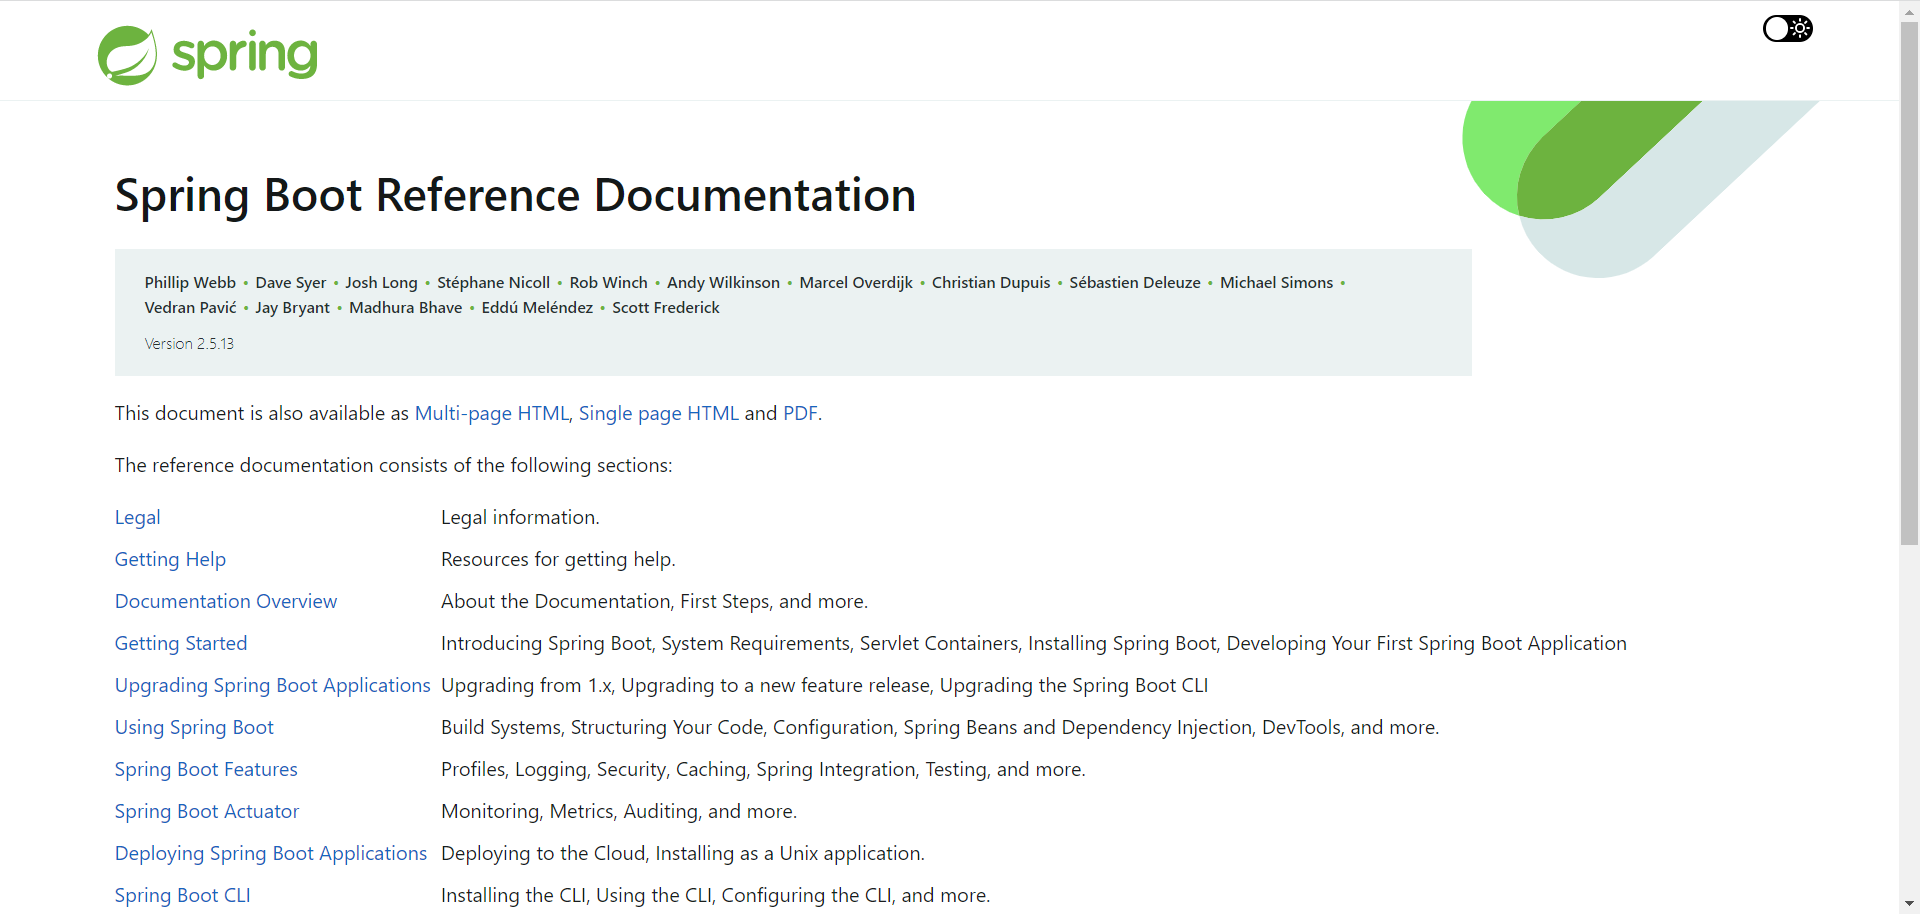The image size is (1920, 914).
Task: Click author name 'Eddú Meléndez'
Action: [537, 307]
